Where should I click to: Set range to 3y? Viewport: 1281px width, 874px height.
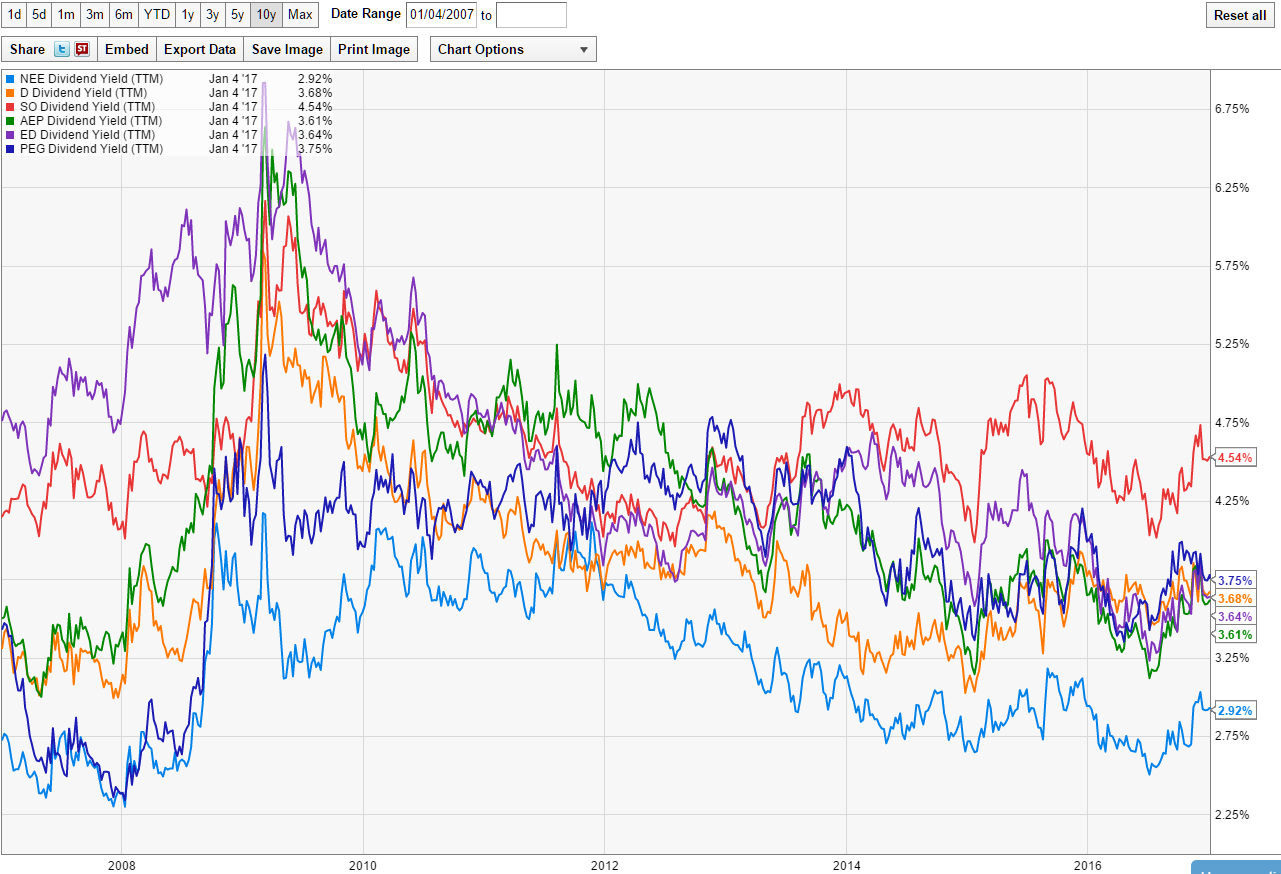pos(213,15)
